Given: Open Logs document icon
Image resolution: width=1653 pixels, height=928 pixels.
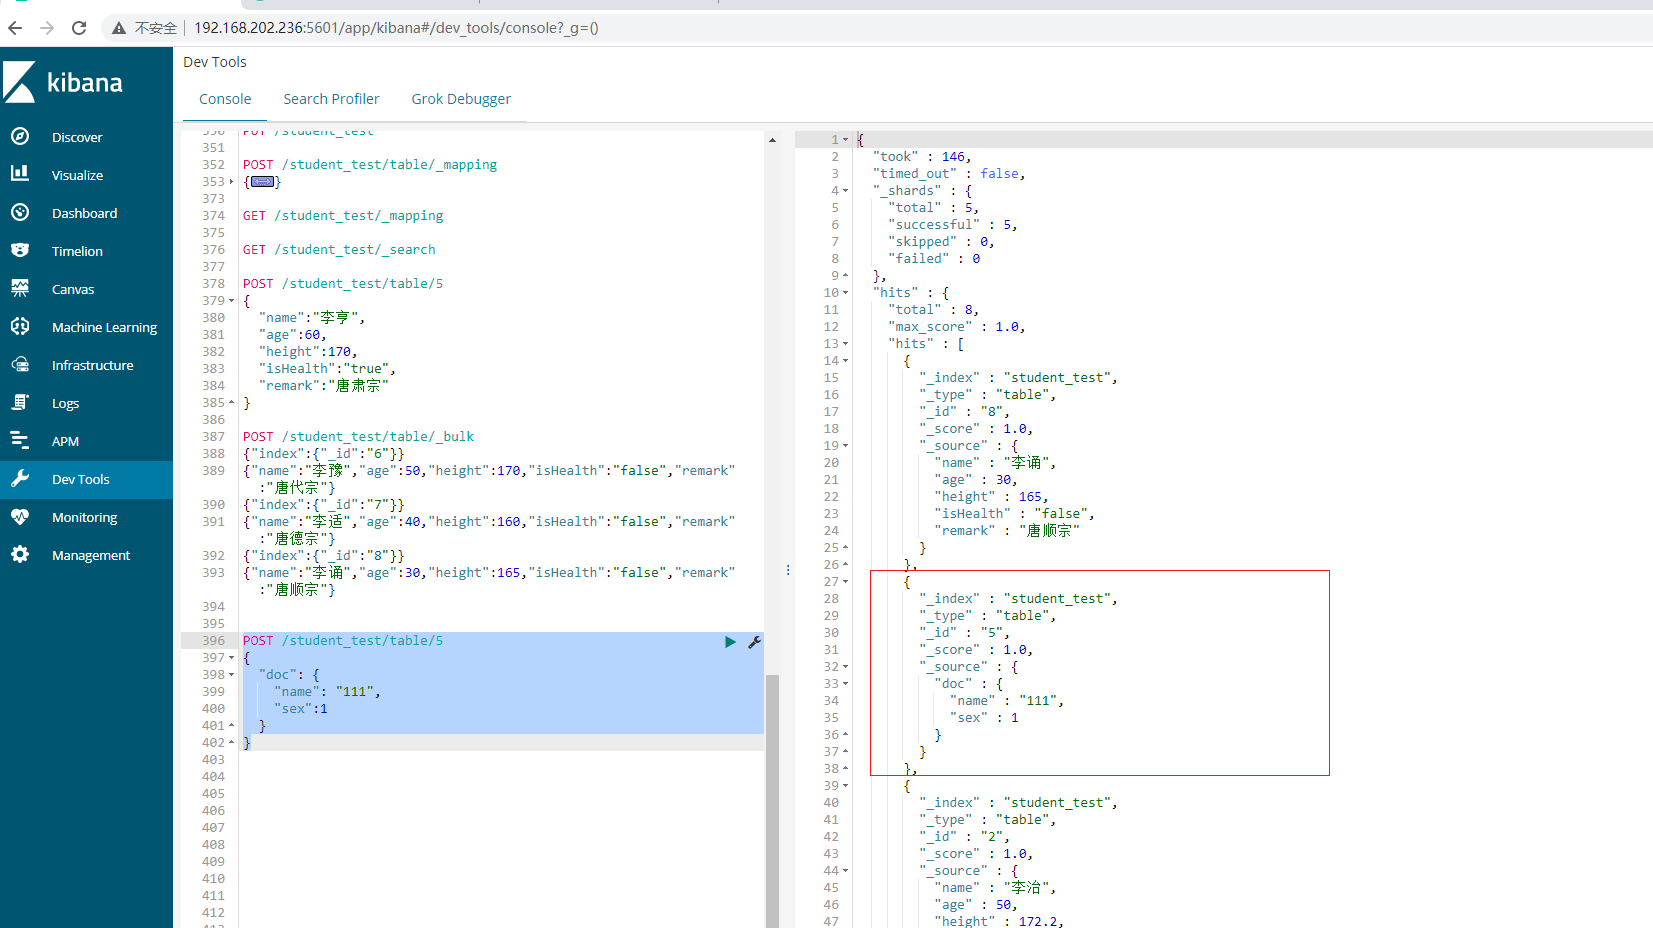Looking at the screenshot, I should [x=20, y=402].
